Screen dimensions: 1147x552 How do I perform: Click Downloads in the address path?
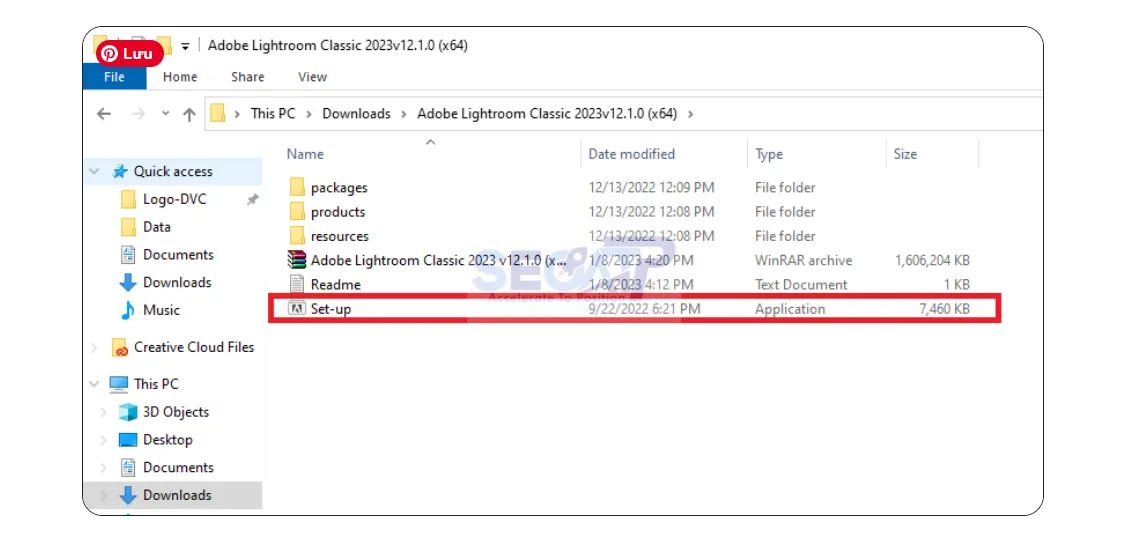tap(356, 113)
